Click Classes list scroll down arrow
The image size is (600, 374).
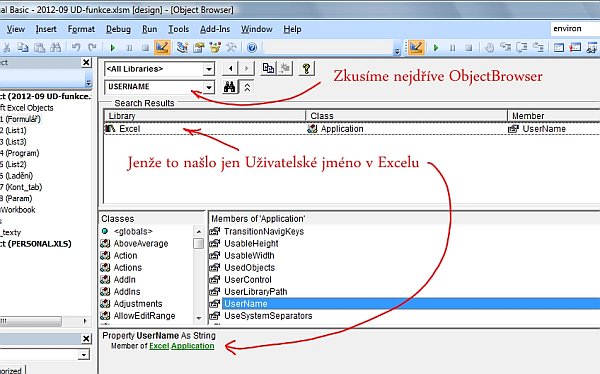[x=199, y=318]
